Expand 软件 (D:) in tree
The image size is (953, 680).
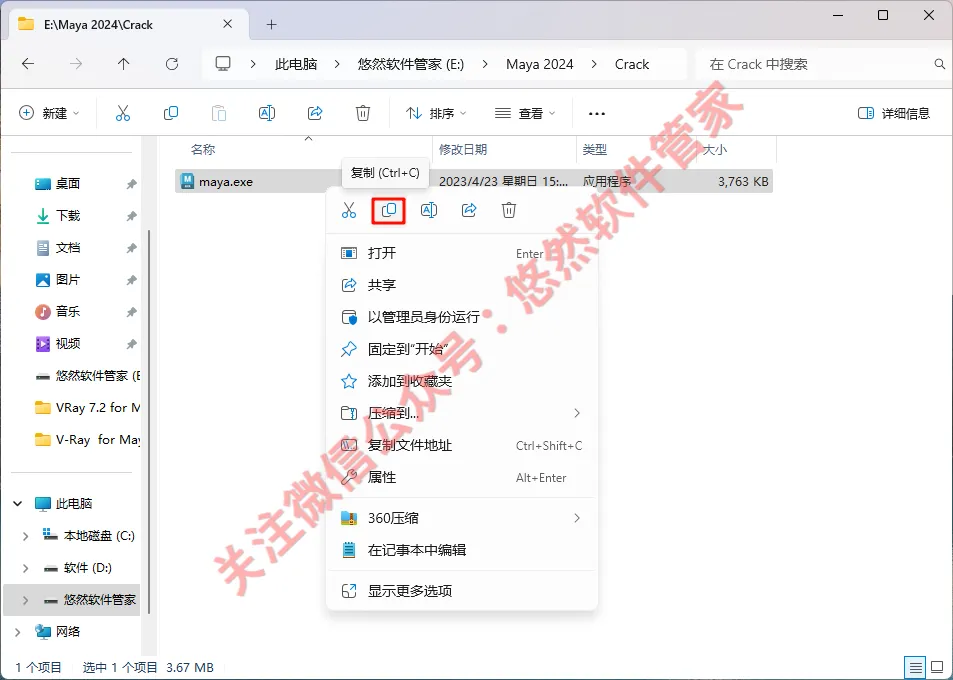click(26, 568)
